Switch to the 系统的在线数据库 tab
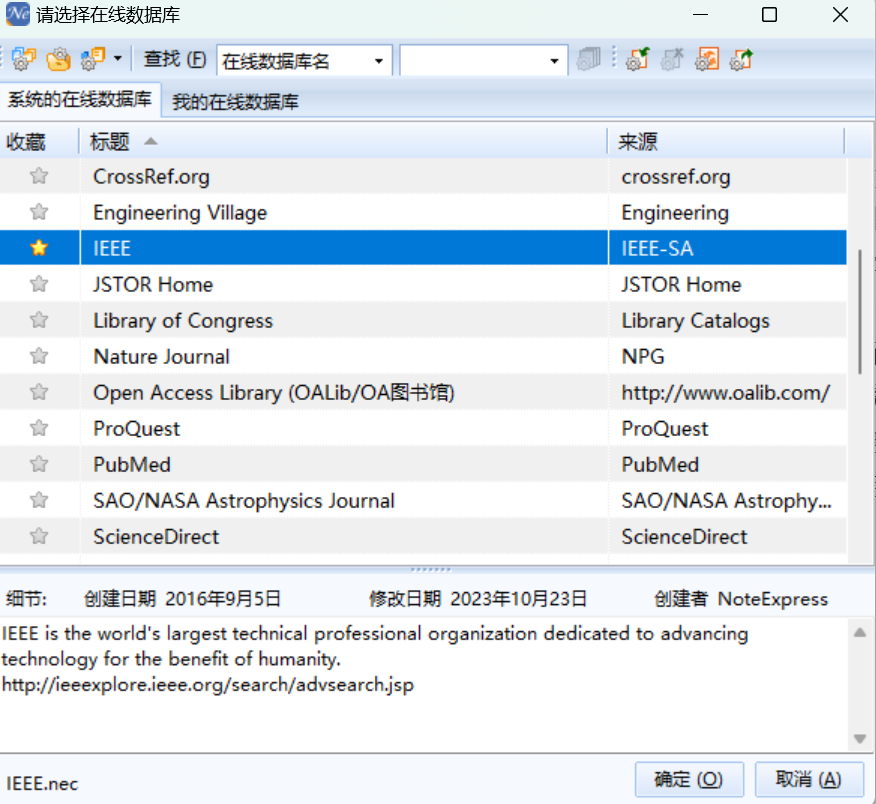876x804 pixels. [80, 100]
